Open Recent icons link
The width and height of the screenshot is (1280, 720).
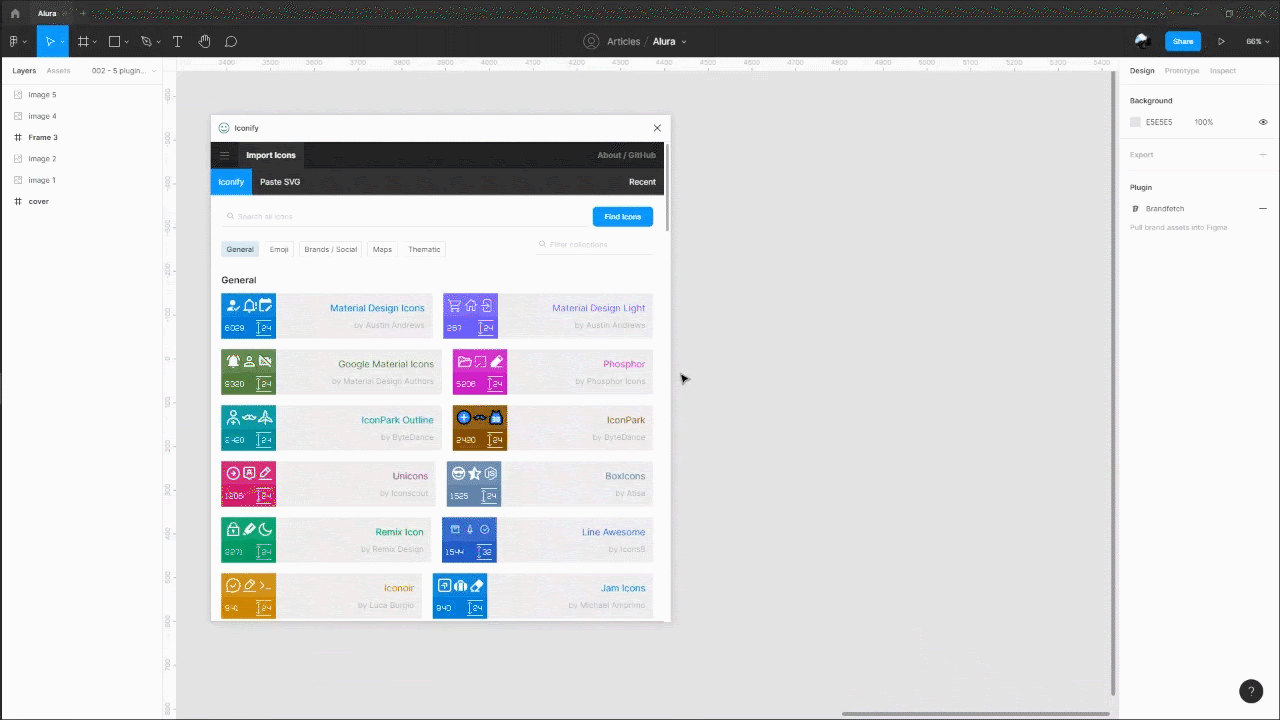(x=642, y=182)
